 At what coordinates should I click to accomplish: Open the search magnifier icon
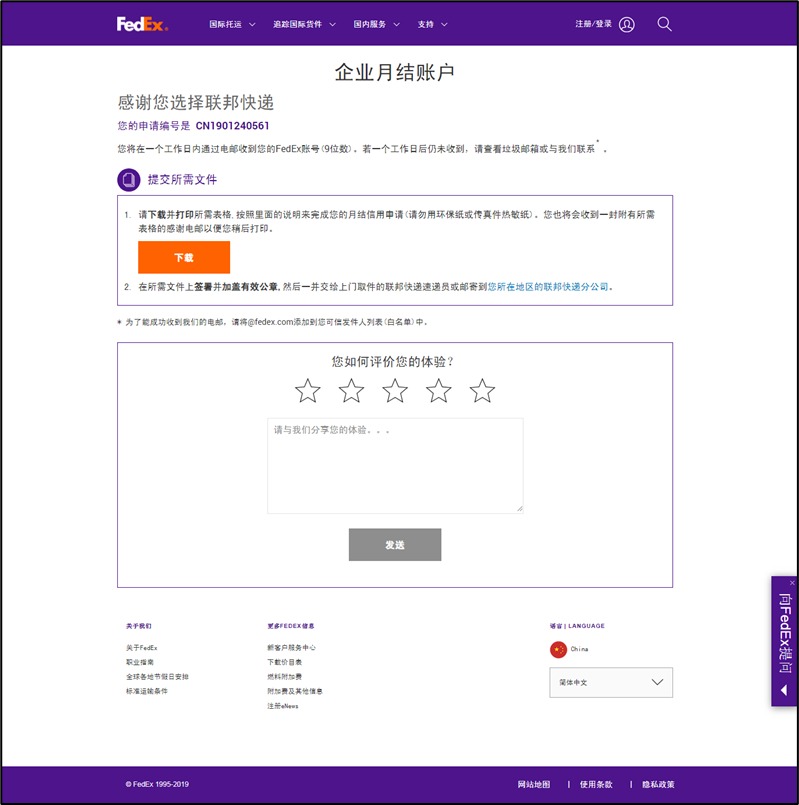(x=664, y=24)
